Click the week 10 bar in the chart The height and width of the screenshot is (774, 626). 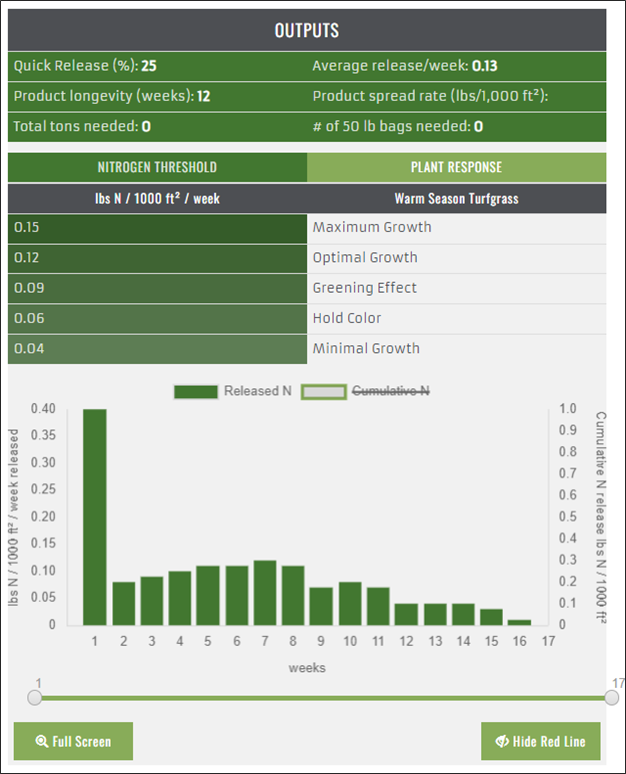(x=350, y=604)
